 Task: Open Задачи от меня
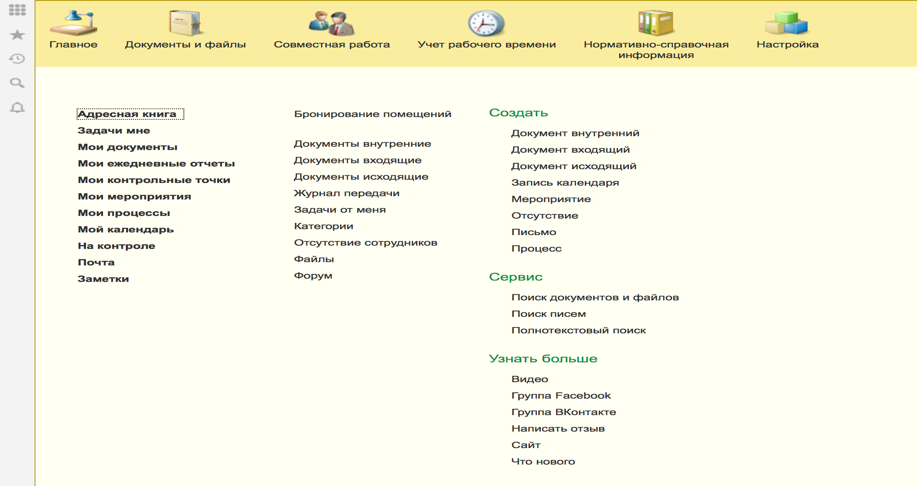pos(340,209)
